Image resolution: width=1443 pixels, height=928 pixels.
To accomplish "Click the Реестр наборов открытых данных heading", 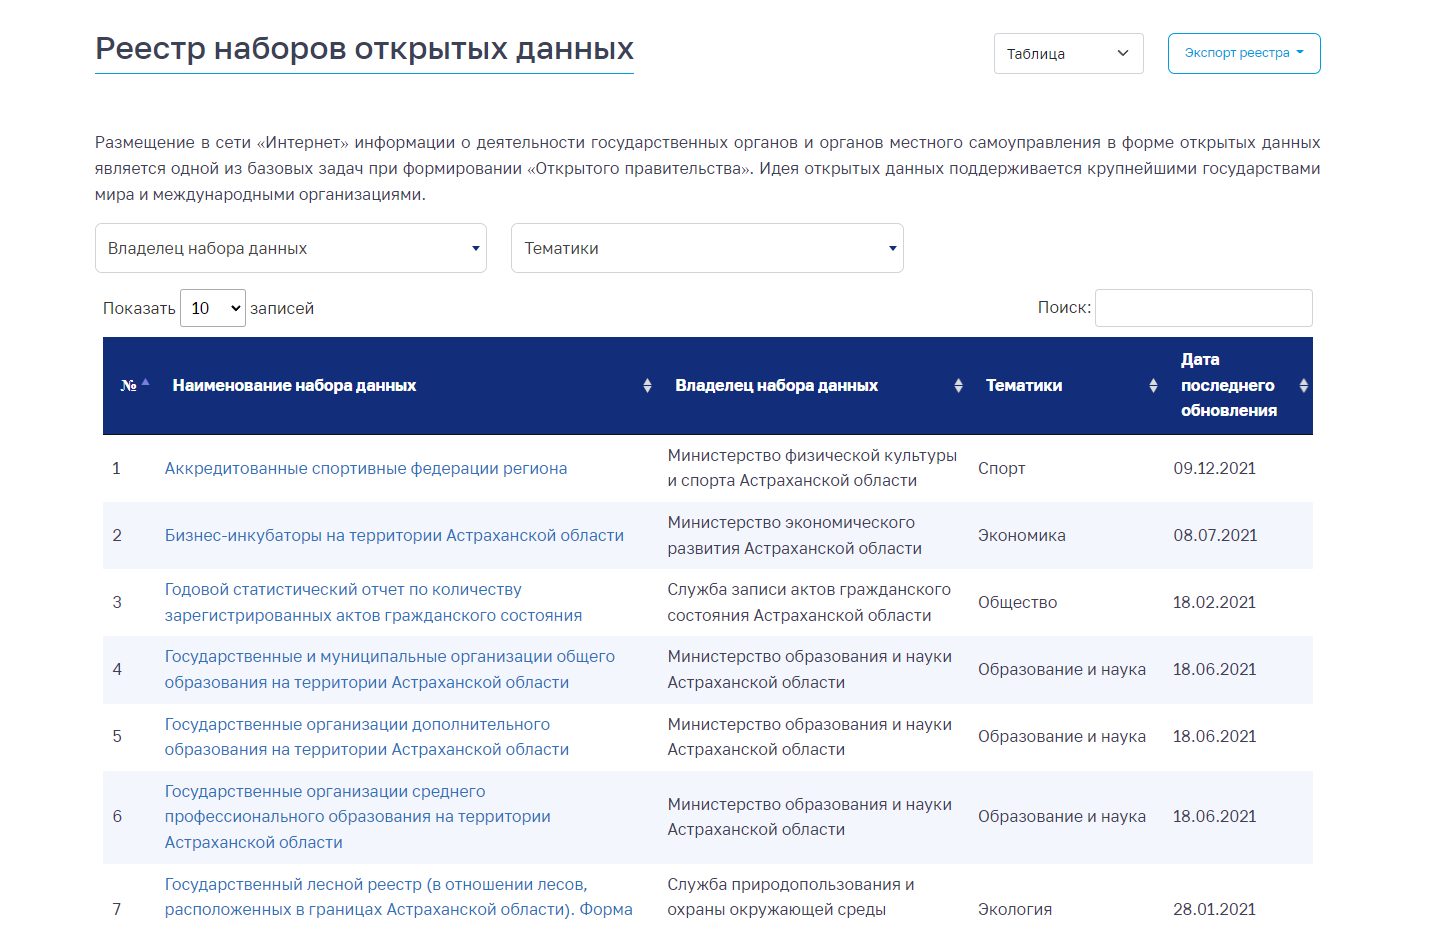I will [364, 49].
